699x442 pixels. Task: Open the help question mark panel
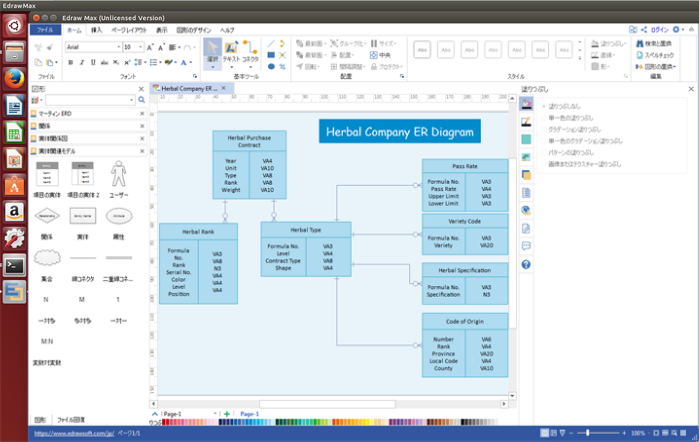[526, 264]
